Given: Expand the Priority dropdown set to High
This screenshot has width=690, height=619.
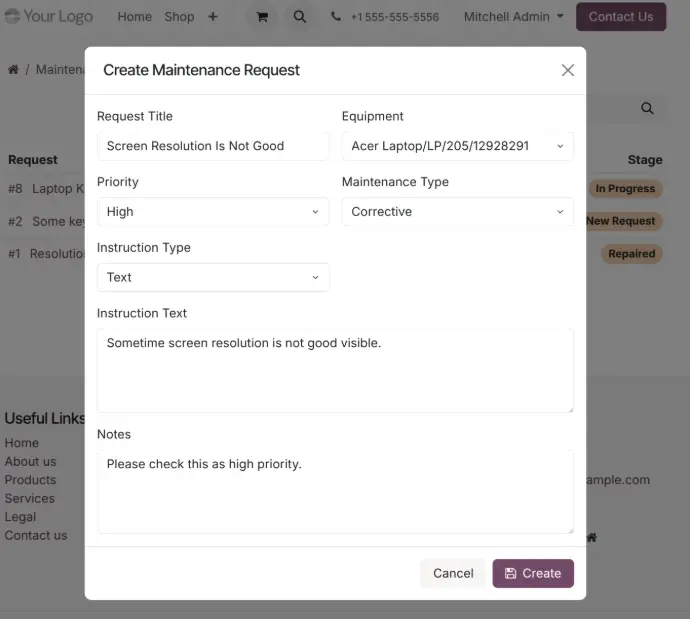Looking at the screenshot, I should [x=213, y=212].
